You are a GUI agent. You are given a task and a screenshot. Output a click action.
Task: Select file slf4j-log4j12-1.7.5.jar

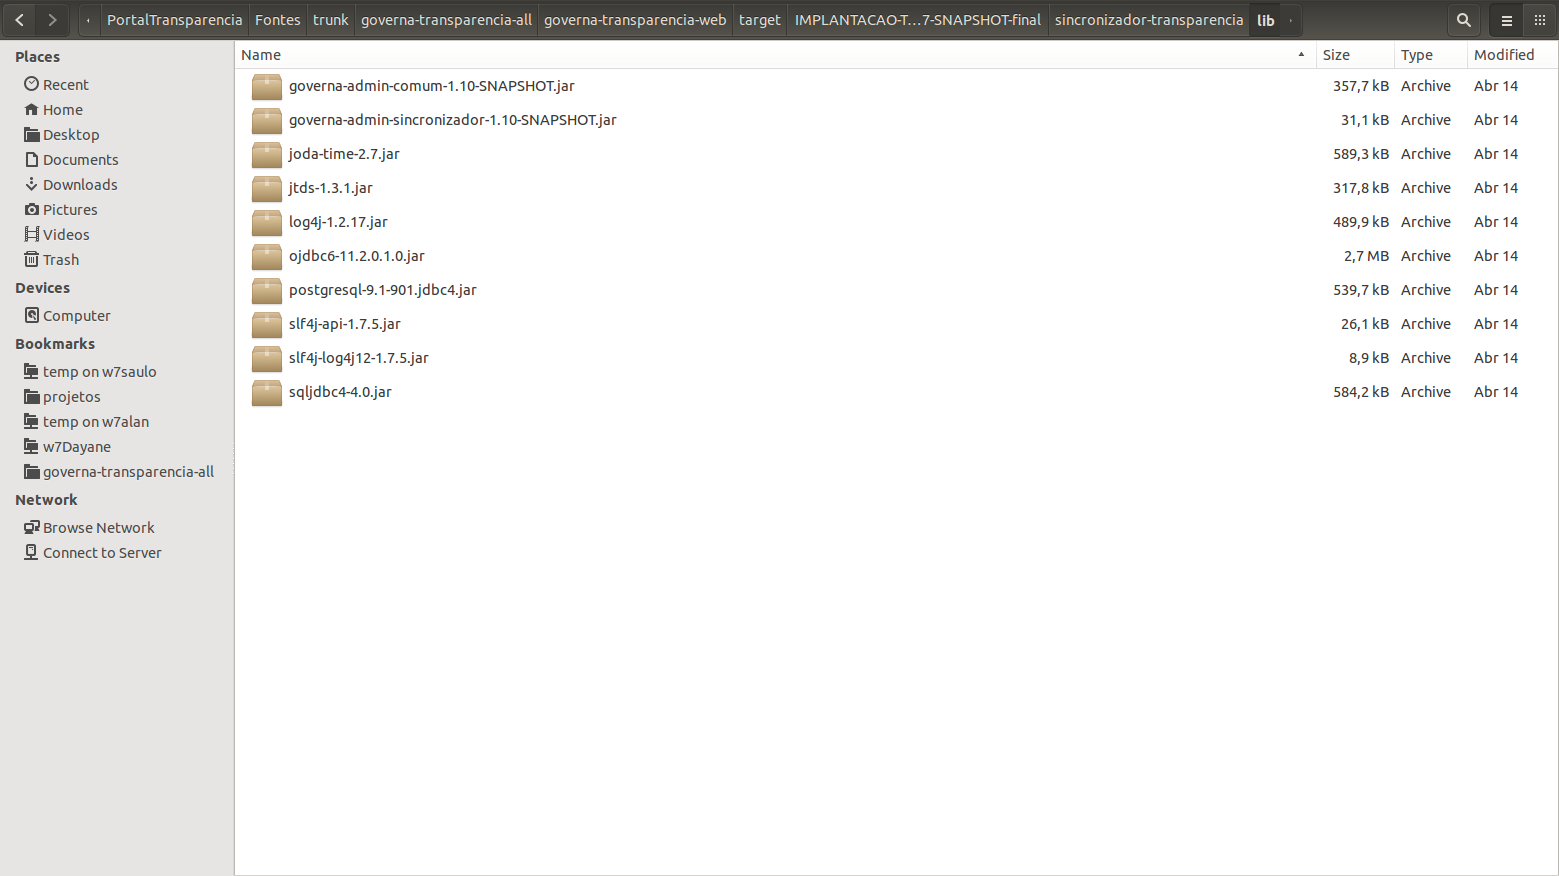click(359, 358)
